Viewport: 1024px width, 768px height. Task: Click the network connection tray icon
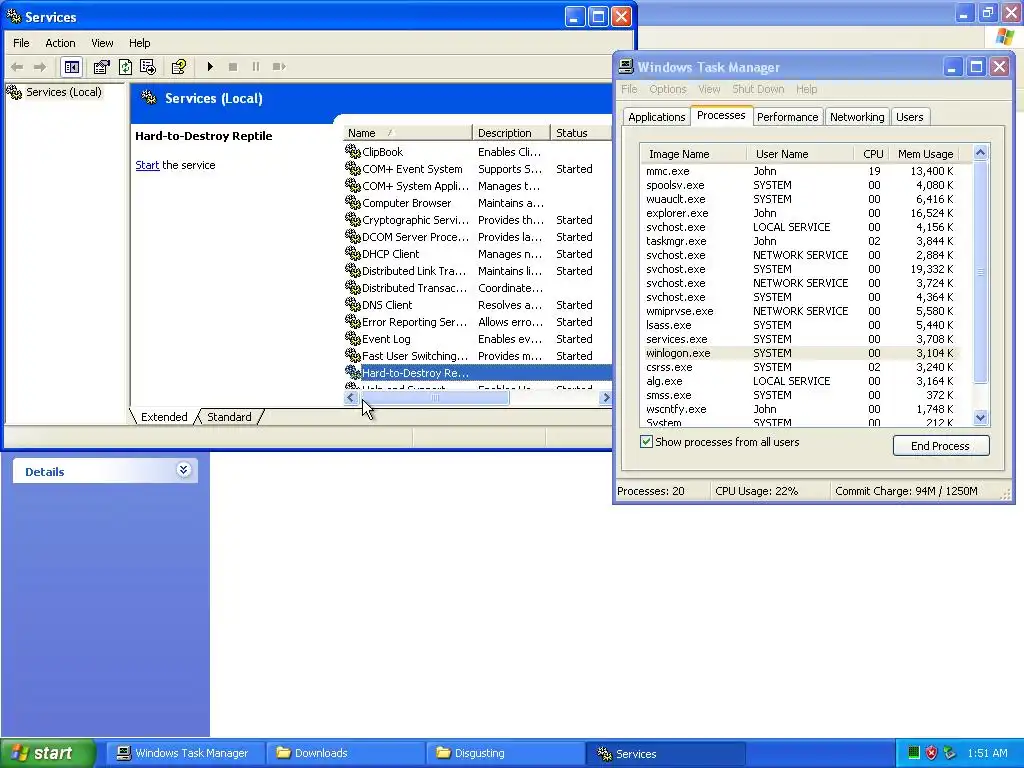(950, 753)
